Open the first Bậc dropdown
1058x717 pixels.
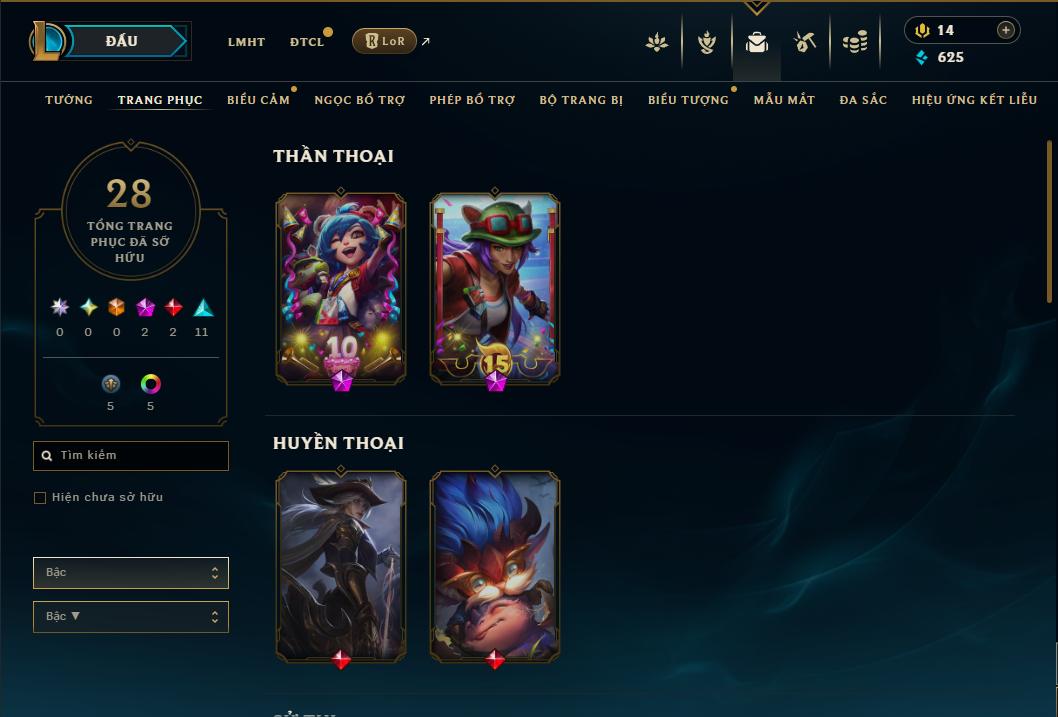(x=131, y=573)
